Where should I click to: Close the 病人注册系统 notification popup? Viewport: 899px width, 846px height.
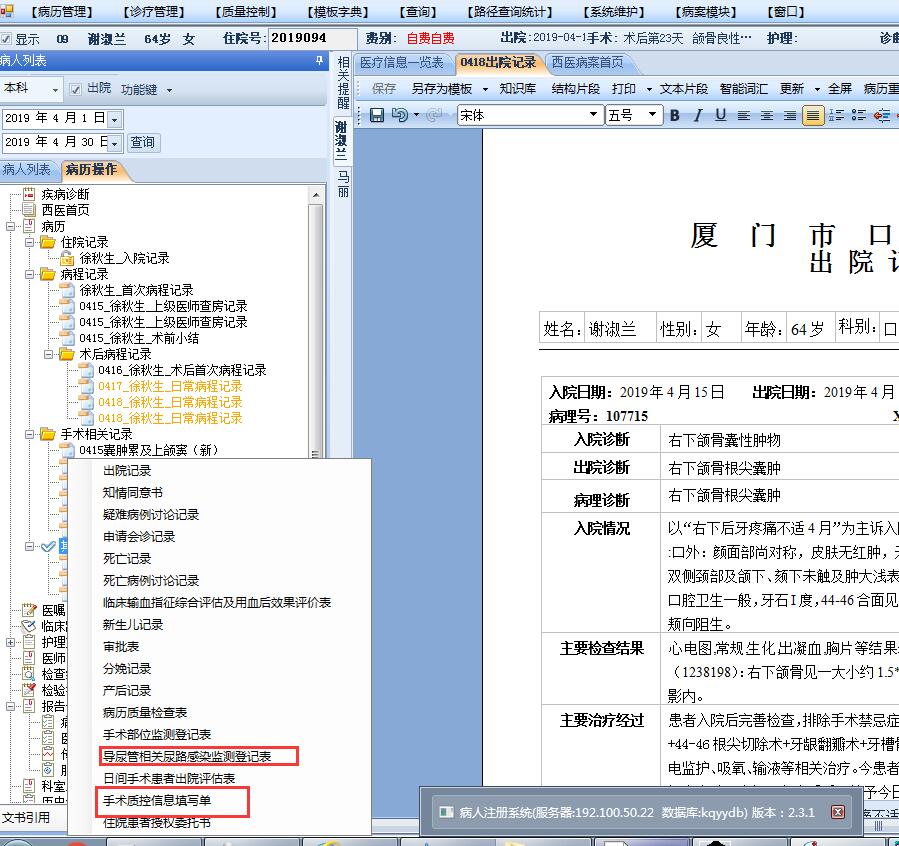click(838, 812)
